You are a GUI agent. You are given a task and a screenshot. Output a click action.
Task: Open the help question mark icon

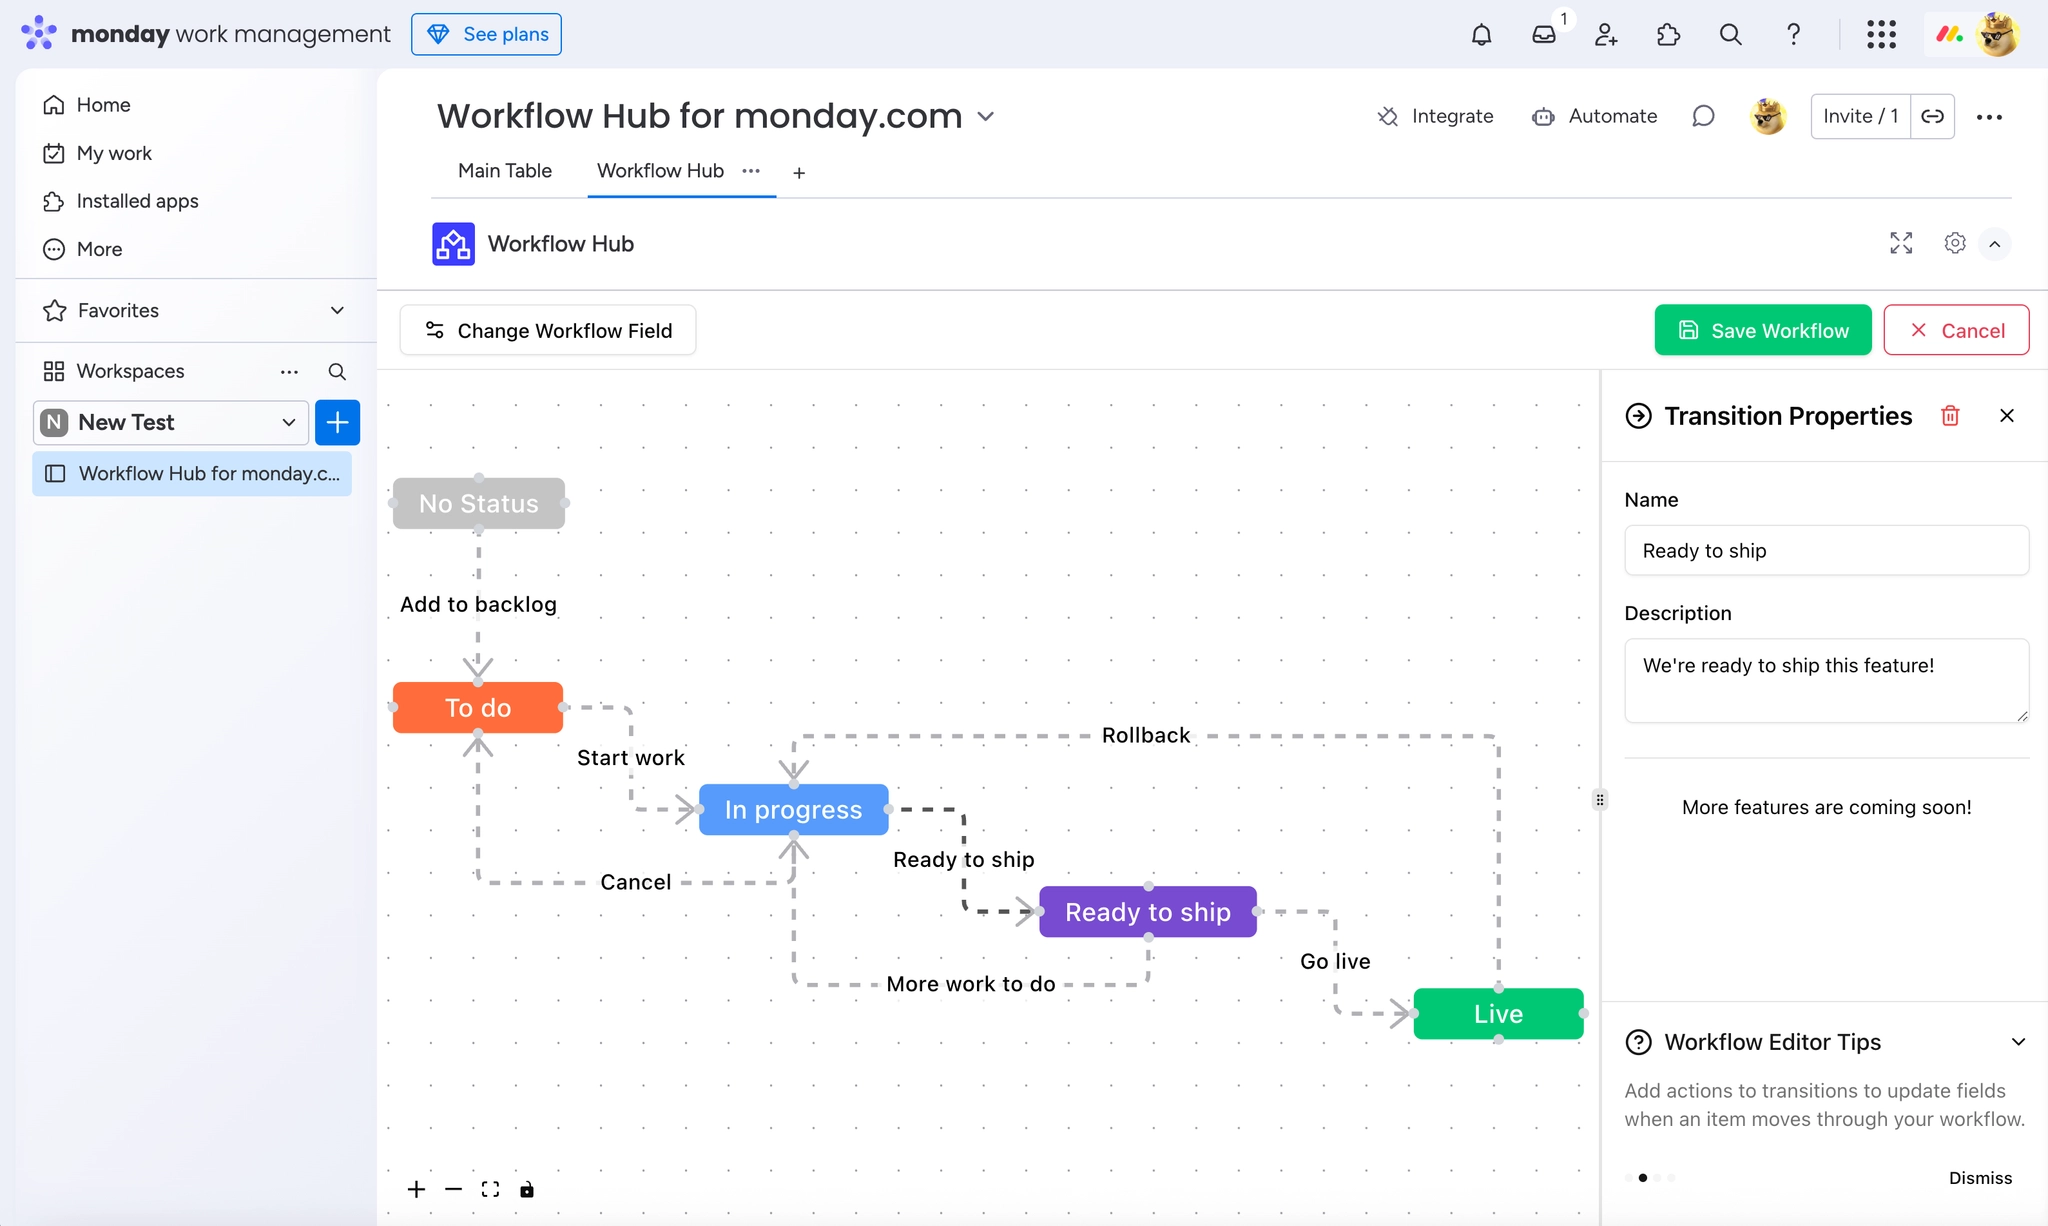(x=1793, y=34)
